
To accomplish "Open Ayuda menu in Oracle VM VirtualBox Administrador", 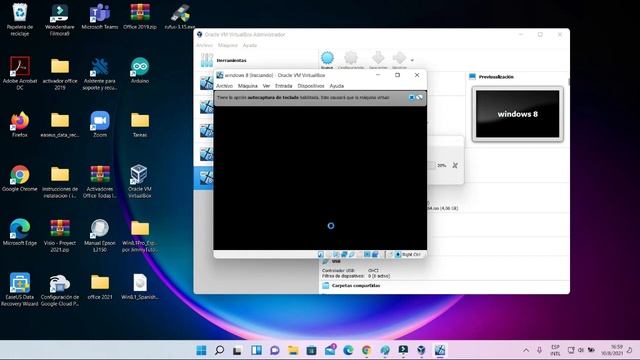I will (x=250, y=45).
